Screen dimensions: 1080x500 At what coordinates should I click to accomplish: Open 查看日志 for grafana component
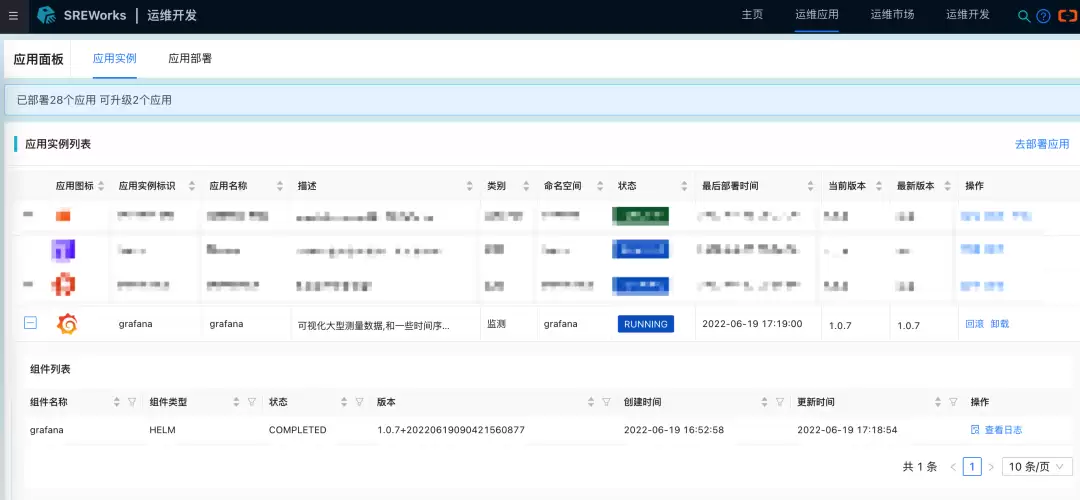coord(1004,430)
